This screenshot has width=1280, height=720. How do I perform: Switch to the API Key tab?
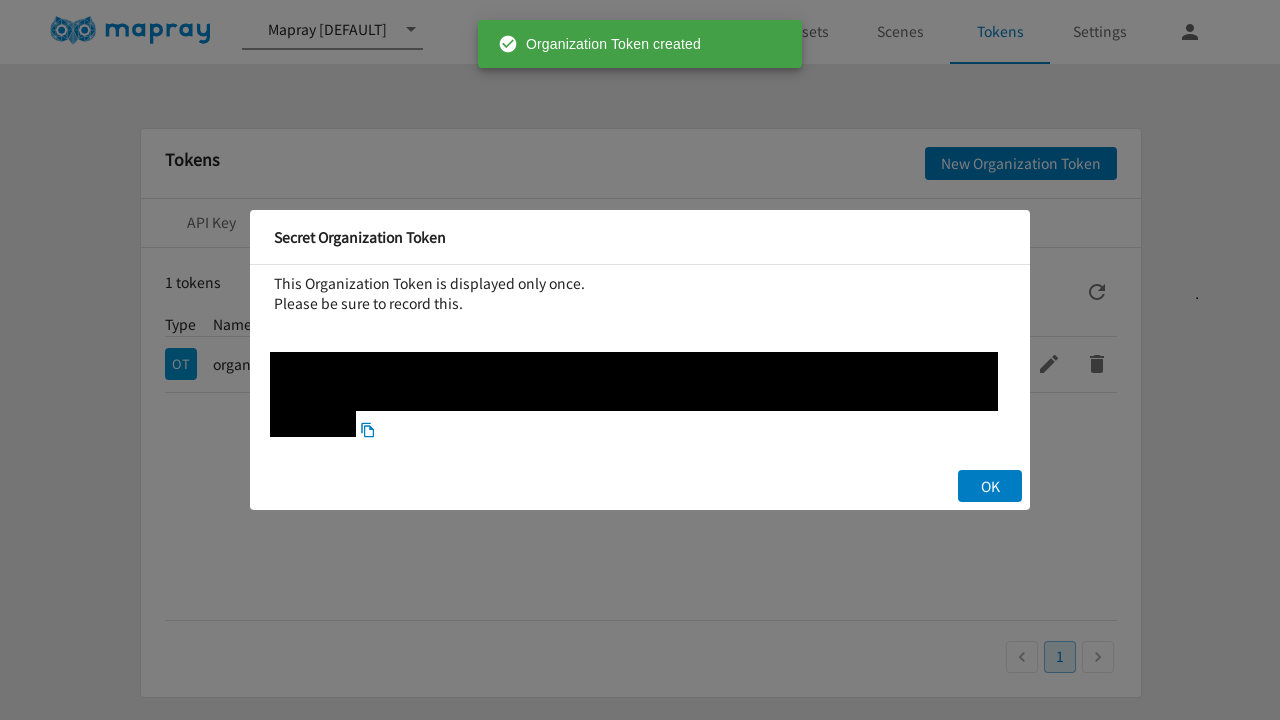211,223
